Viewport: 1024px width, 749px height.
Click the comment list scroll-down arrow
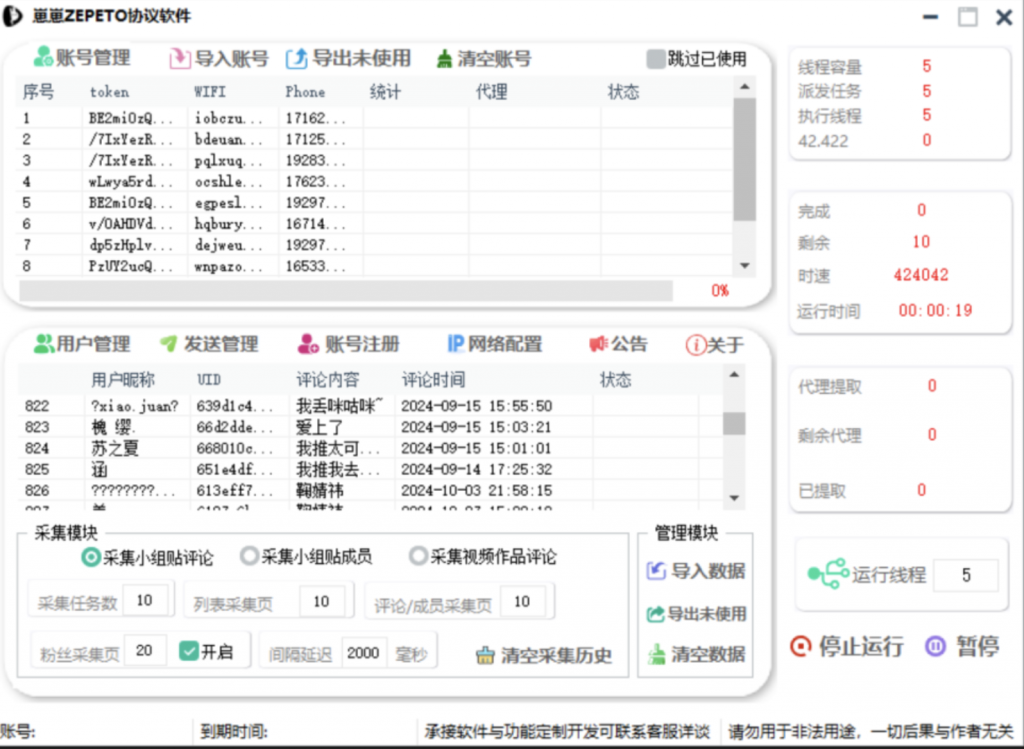point(734,498)
